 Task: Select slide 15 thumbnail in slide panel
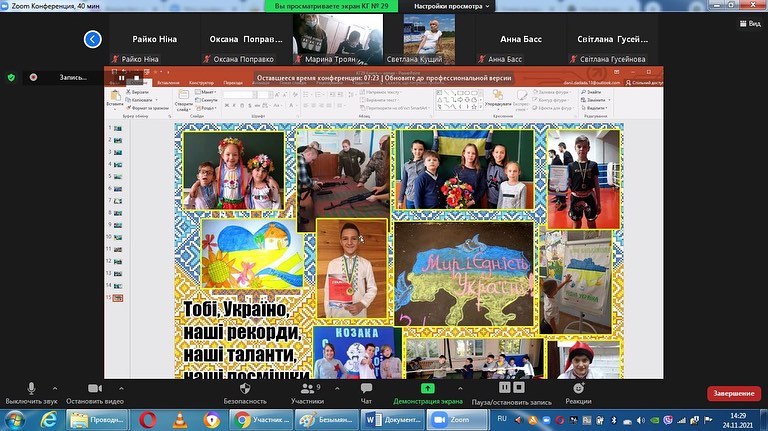coord(118,298)
